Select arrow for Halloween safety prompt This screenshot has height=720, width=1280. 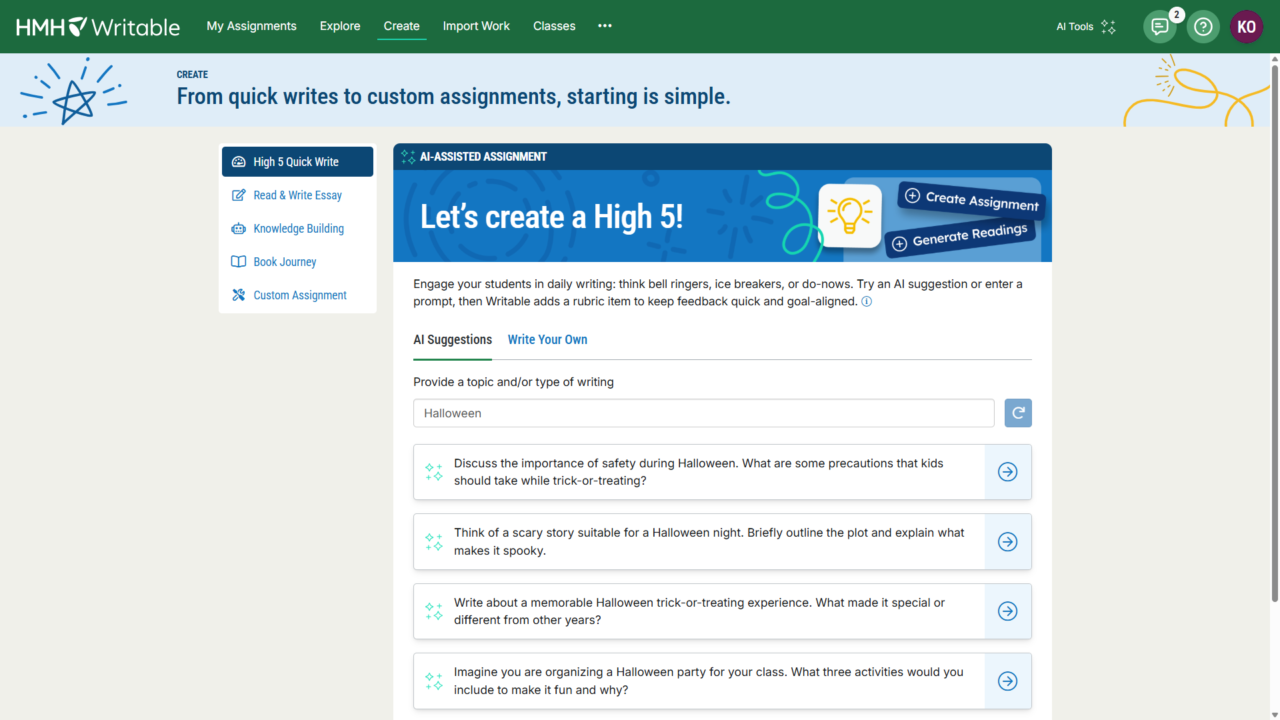click(x=1008, y=472)
